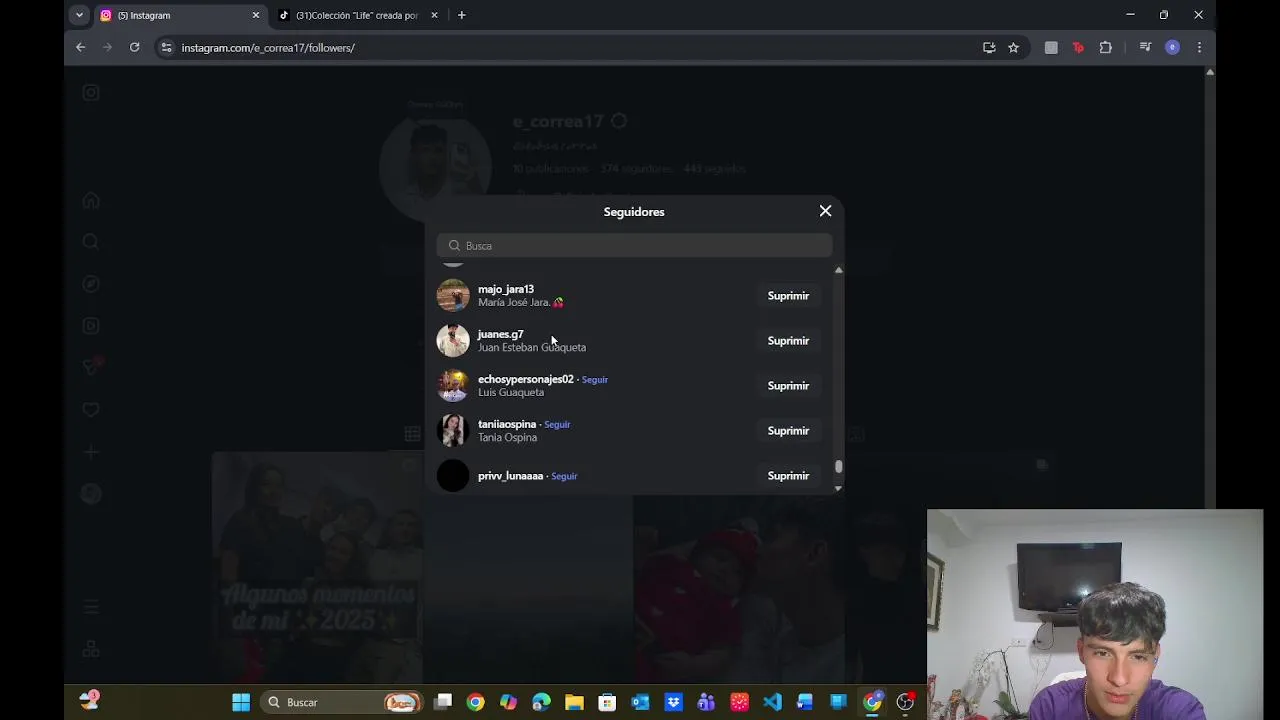Open Instagram sidebar search icon
This screenshot has width=1280, height=720.
point(91,242)
